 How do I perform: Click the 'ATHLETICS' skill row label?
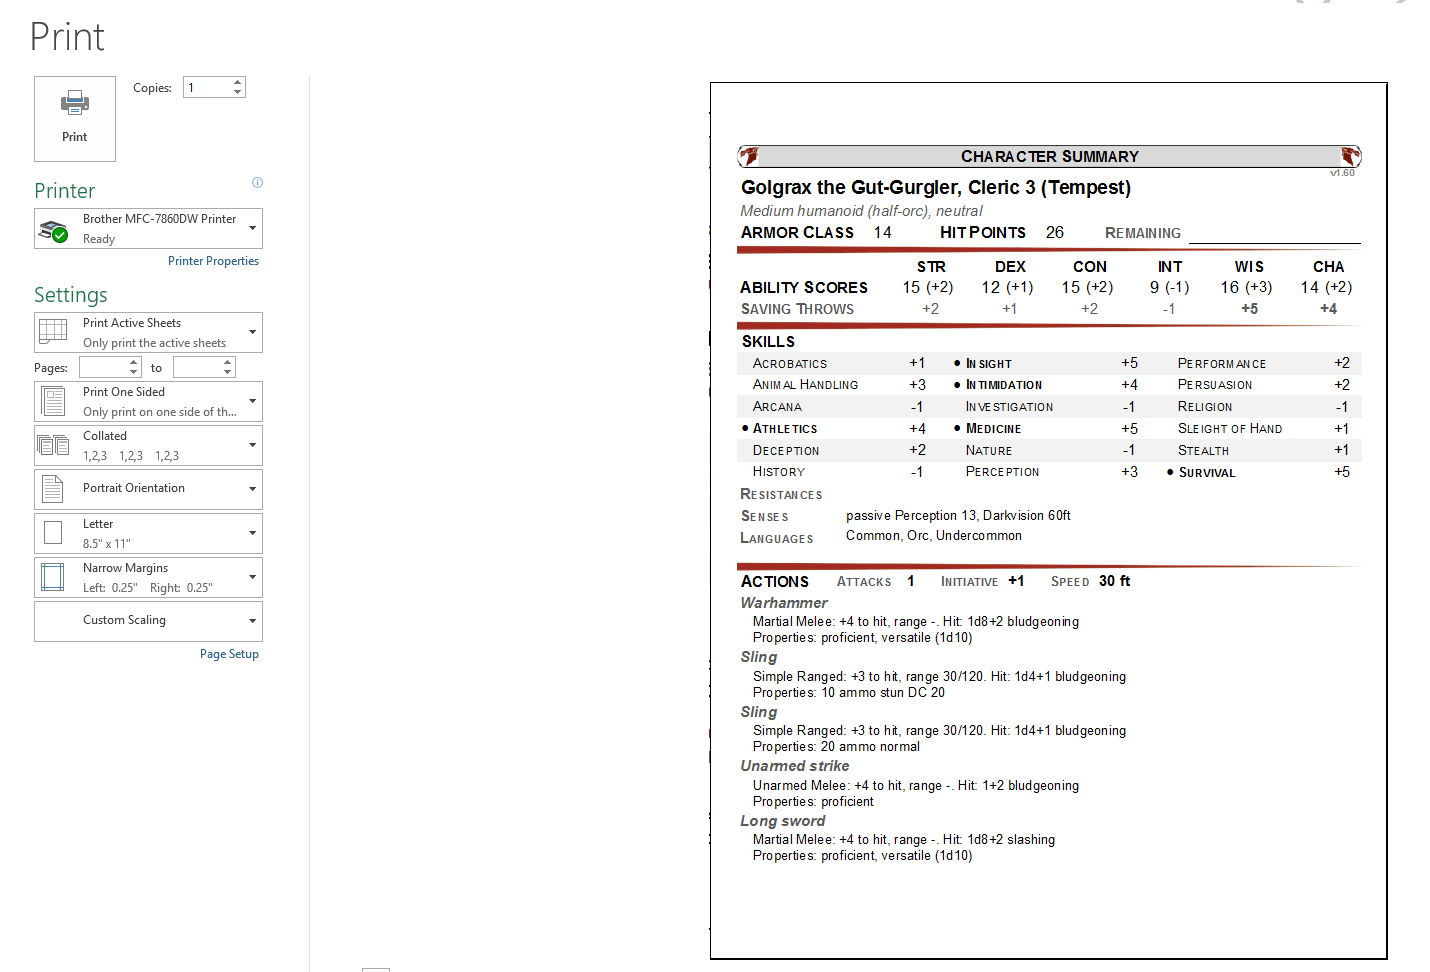785,429
